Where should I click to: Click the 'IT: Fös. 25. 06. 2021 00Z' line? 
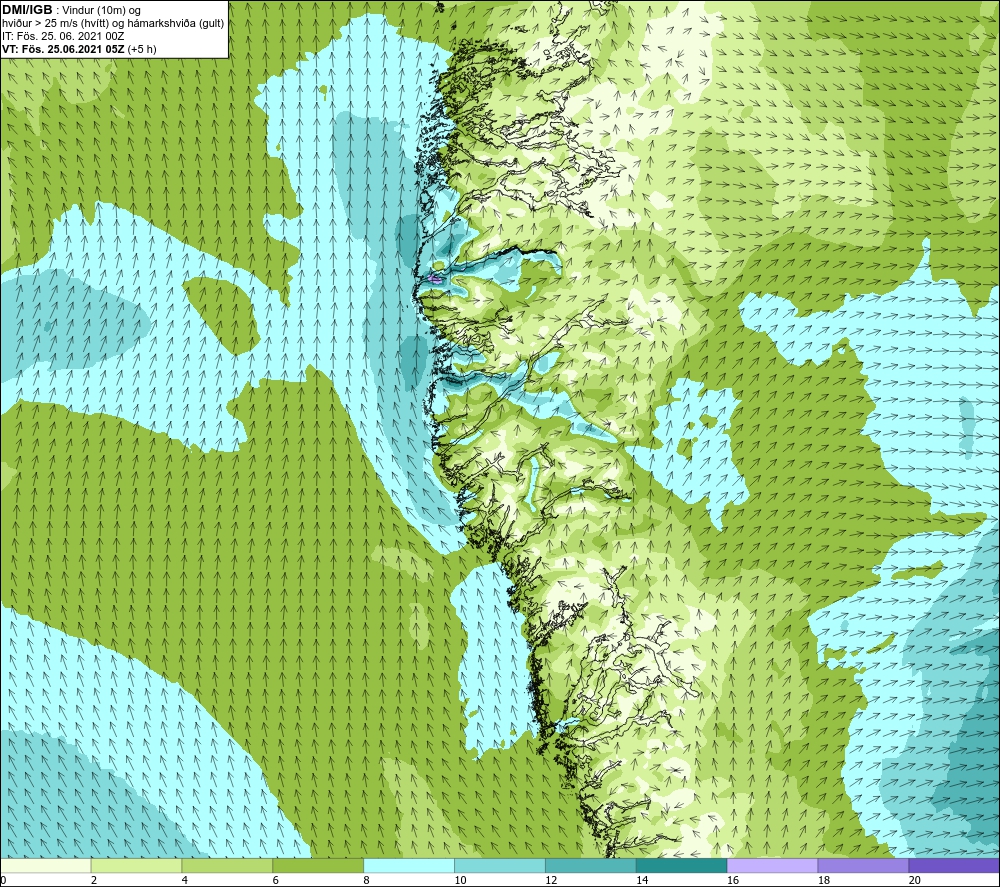(63, 36)
